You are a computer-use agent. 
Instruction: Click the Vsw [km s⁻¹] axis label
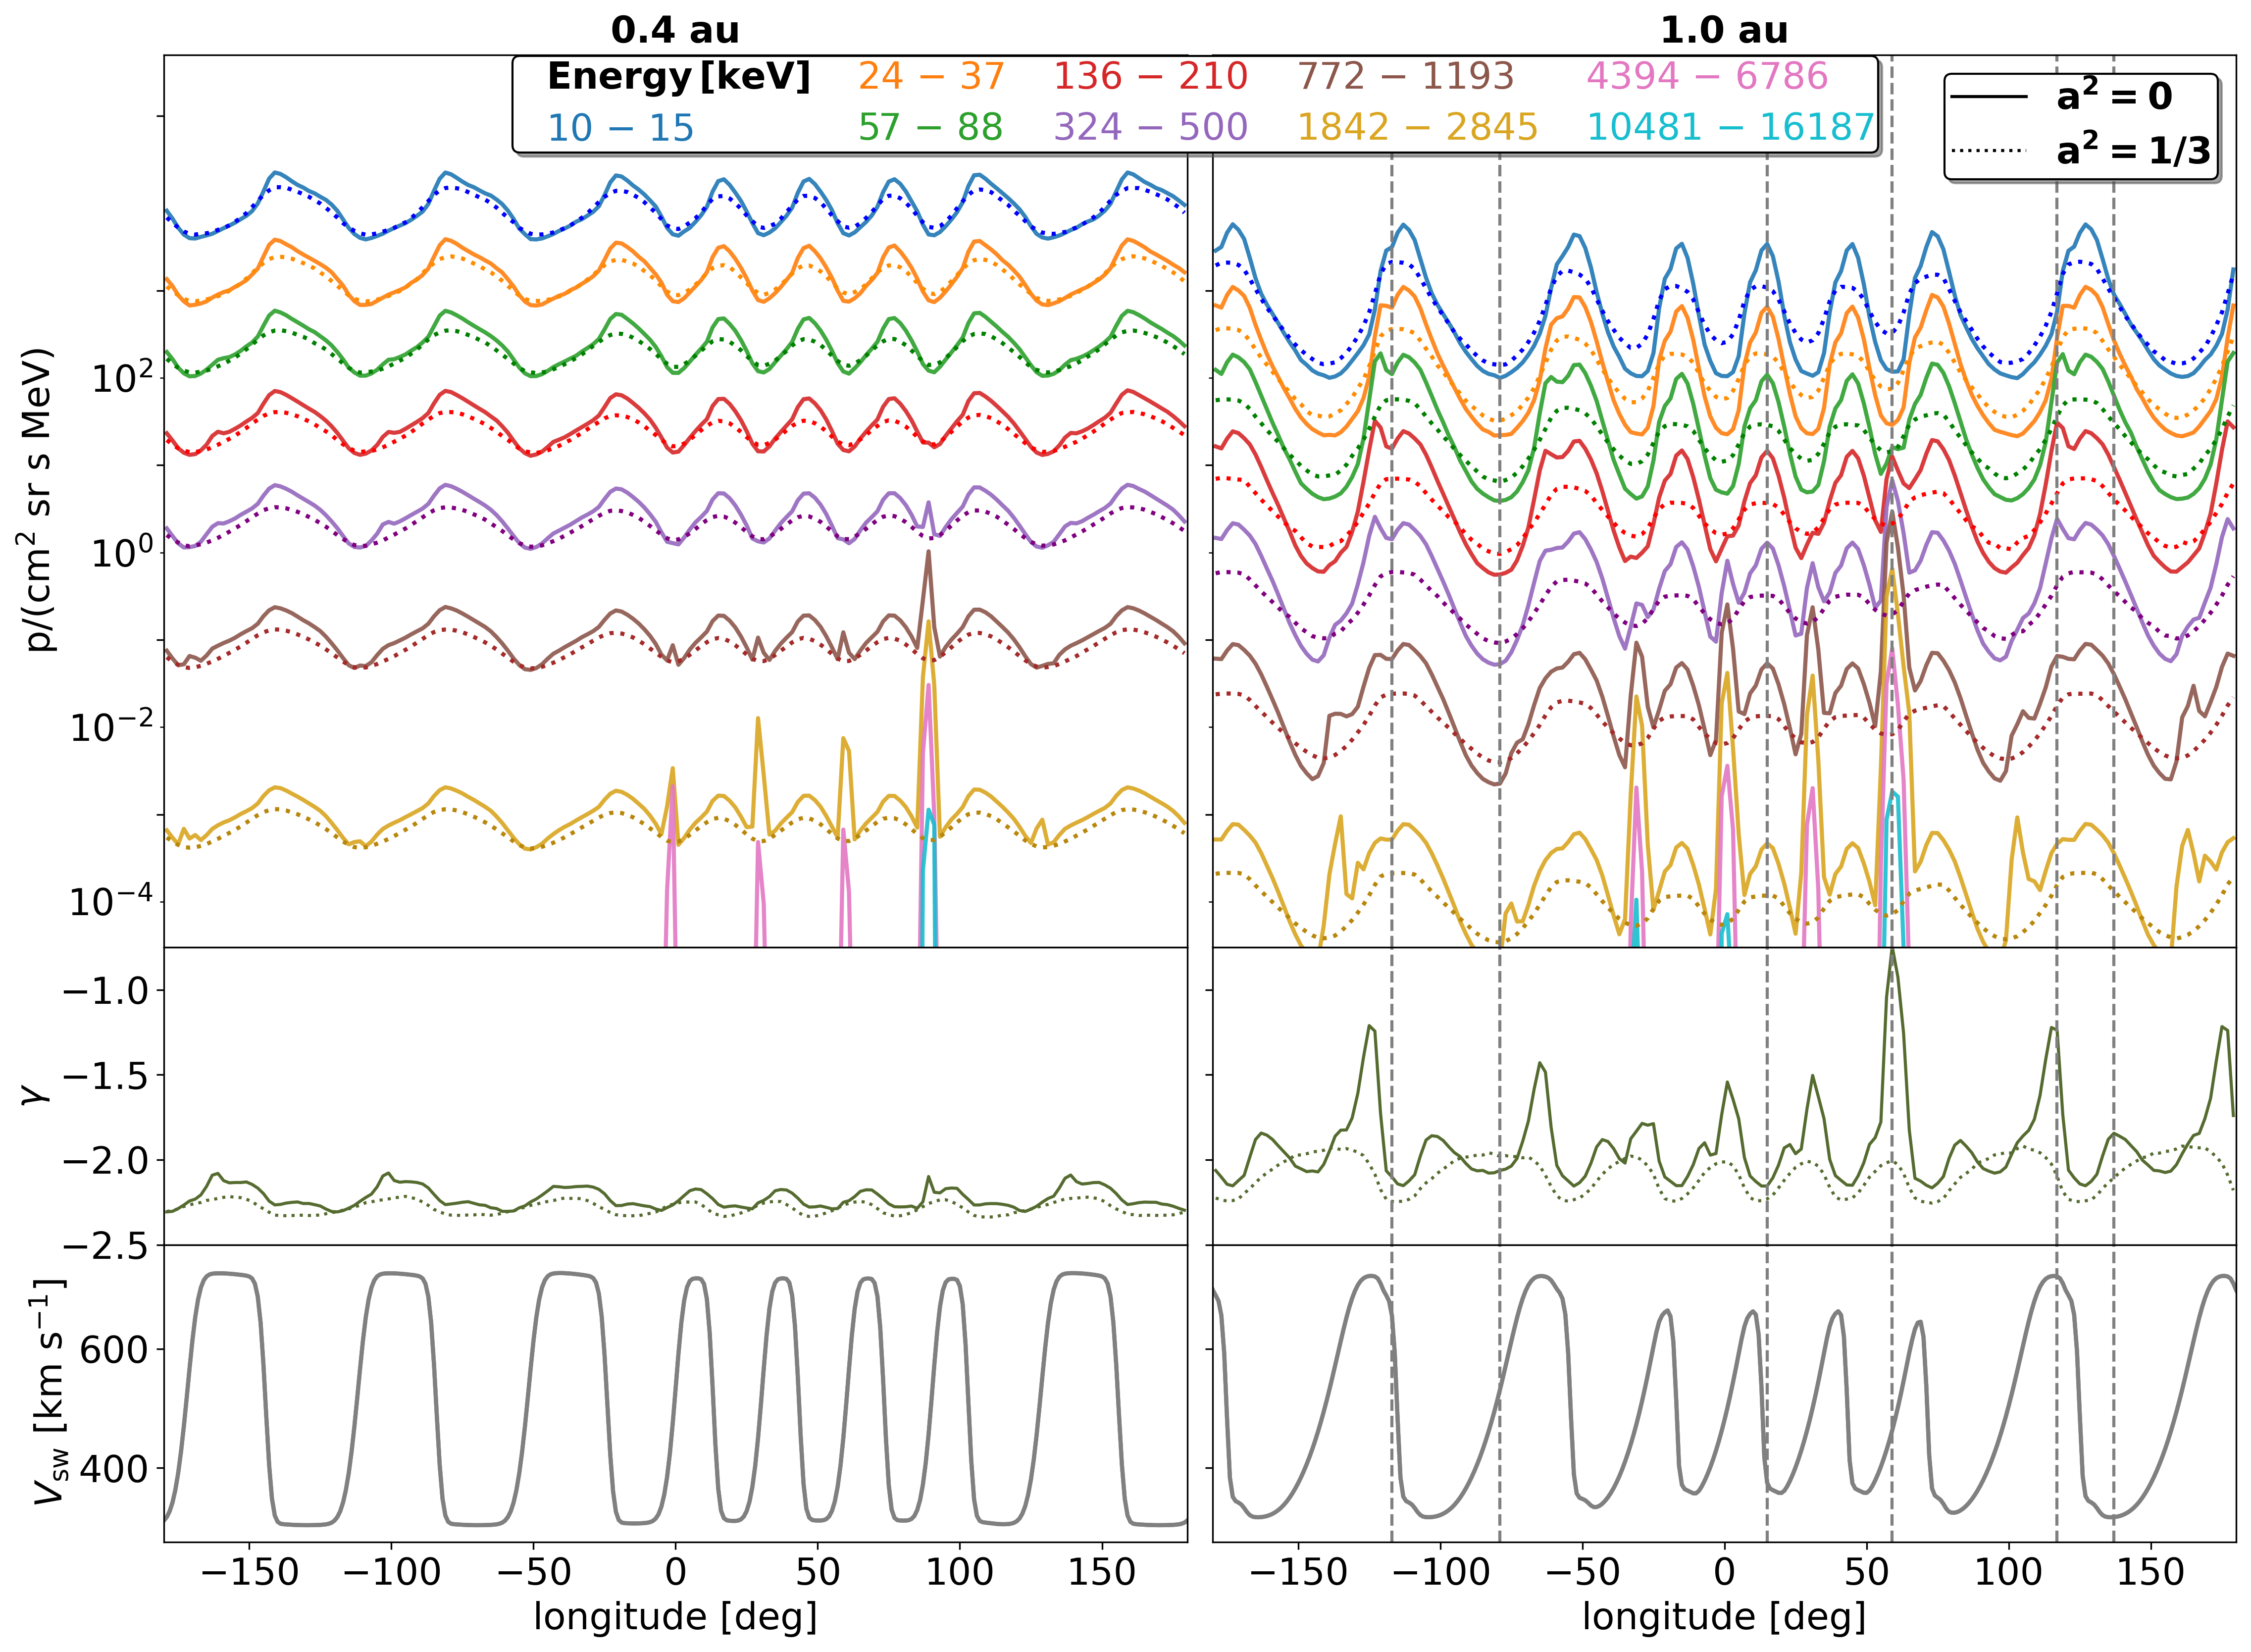tap(48, 1392)
